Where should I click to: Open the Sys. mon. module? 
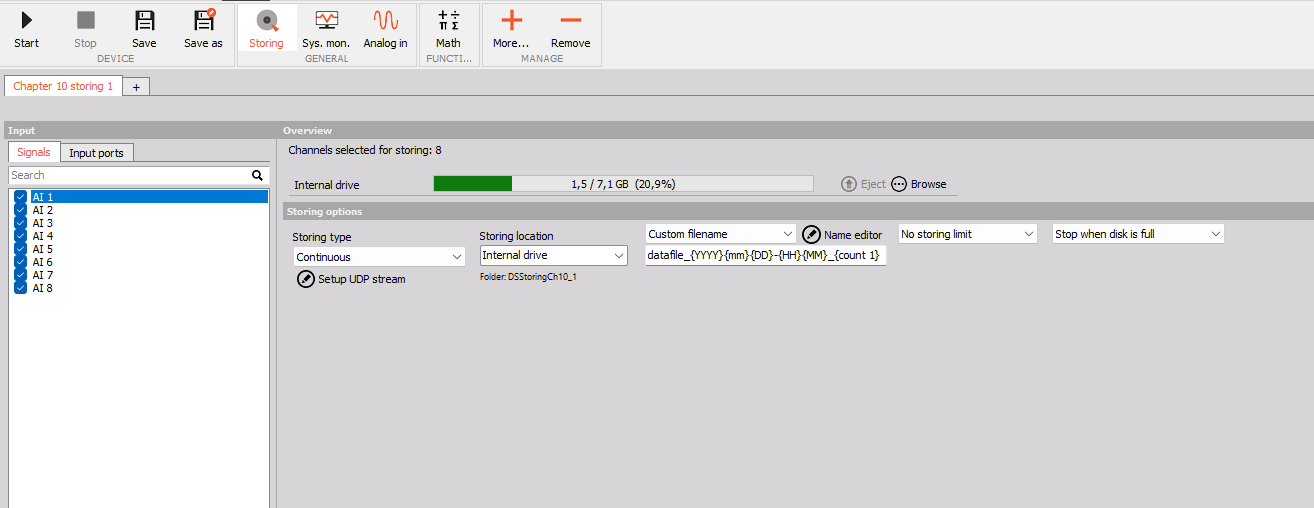(x=326, y=29)
